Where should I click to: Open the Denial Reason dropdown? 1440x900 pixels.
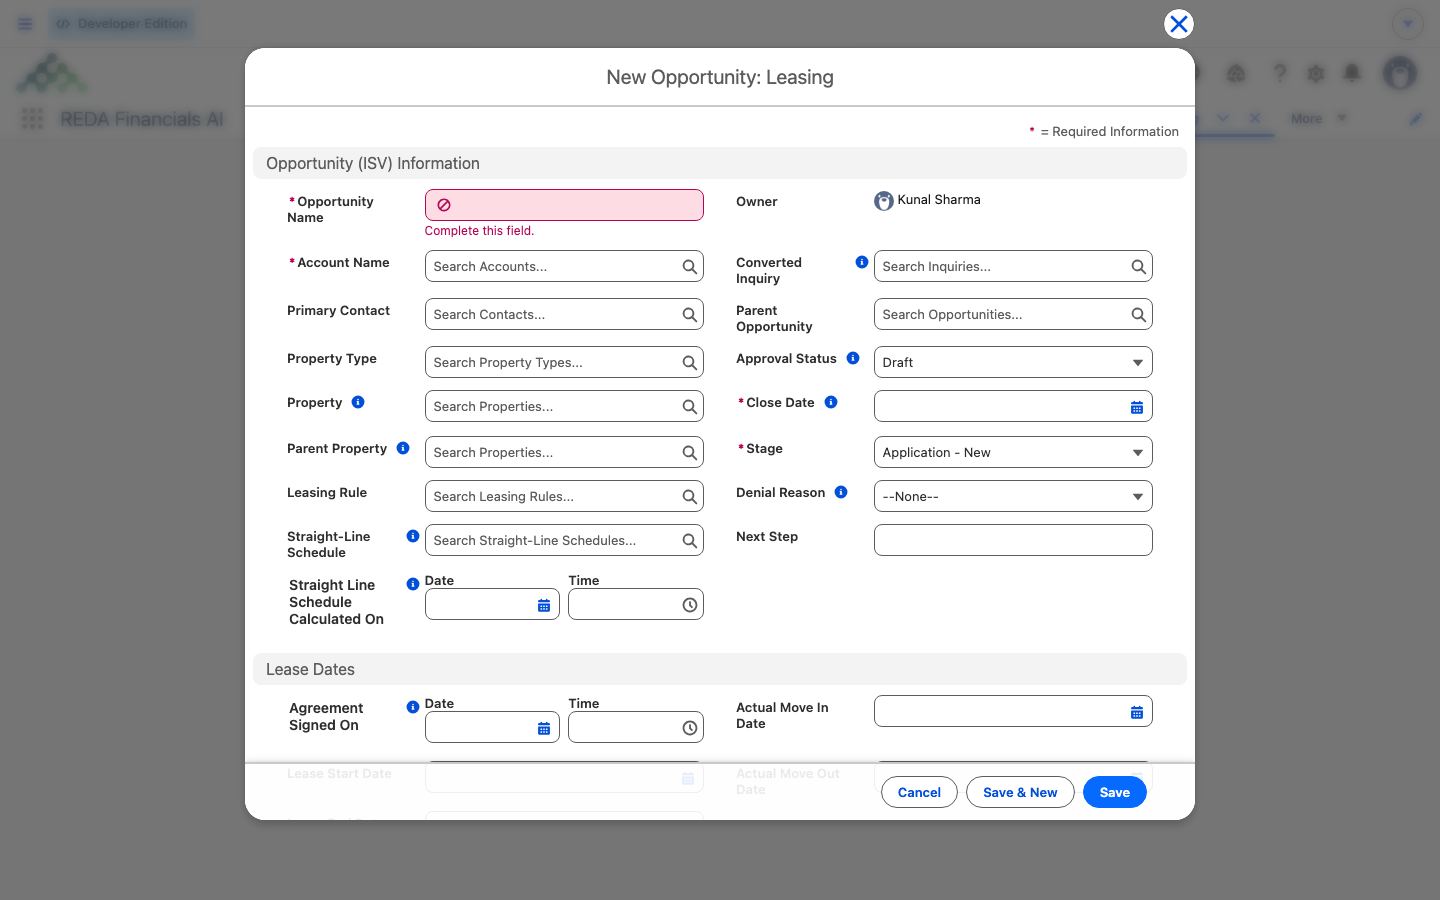click(x=1013, y=497)
